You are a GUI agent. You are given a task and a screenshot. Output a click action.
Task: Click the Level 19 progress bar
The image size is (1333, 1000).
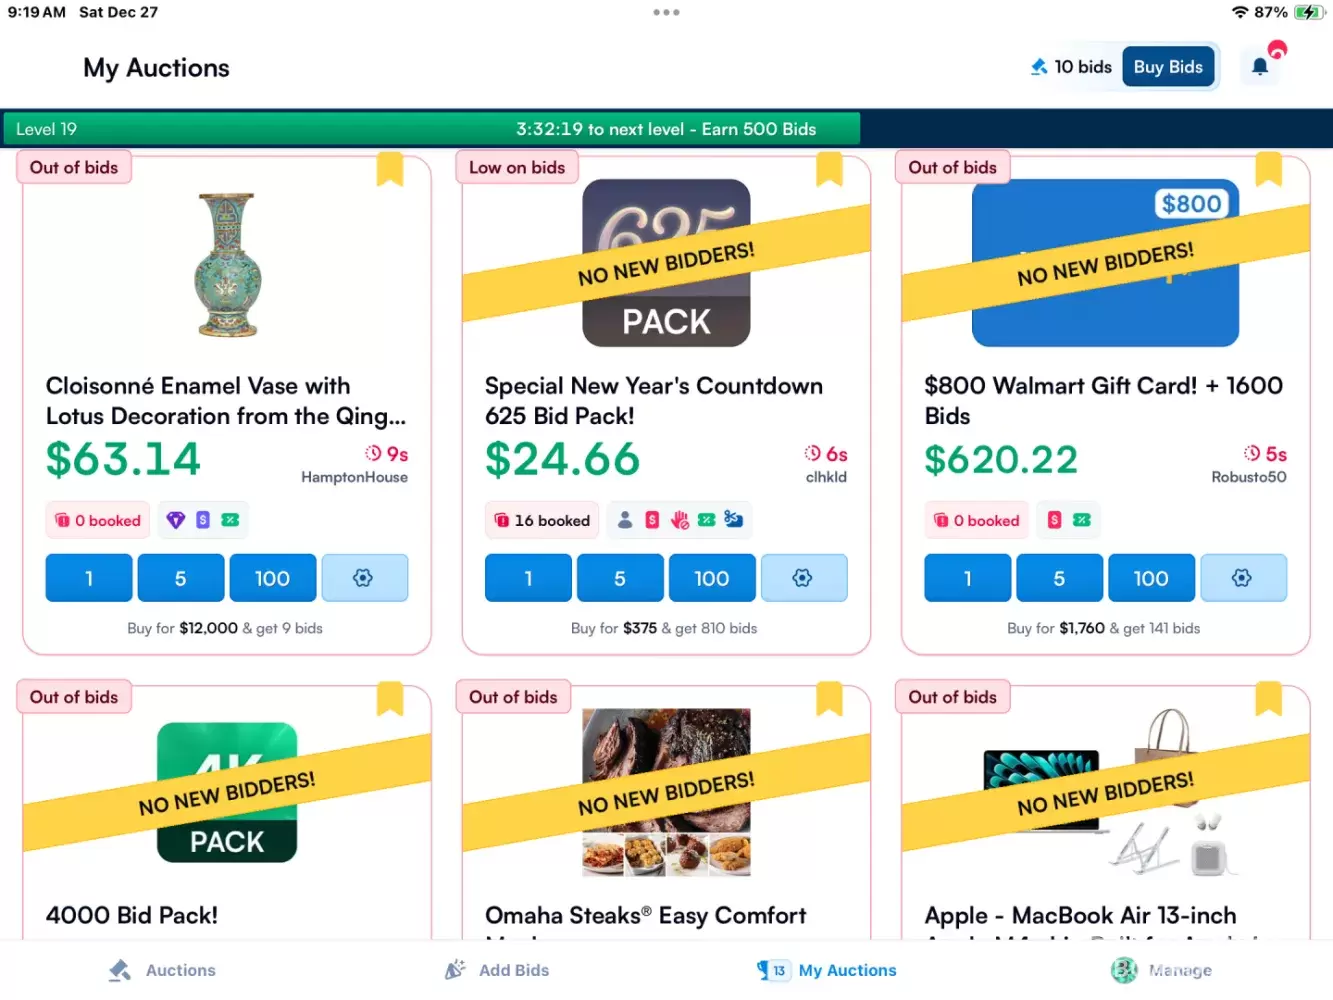point(431,129)
